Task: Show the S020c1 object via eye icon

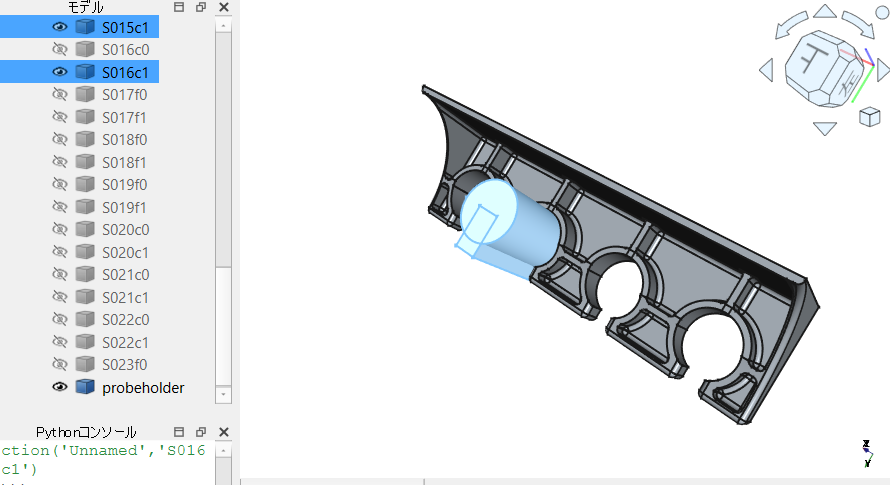Action: click(x=60, y=252)
